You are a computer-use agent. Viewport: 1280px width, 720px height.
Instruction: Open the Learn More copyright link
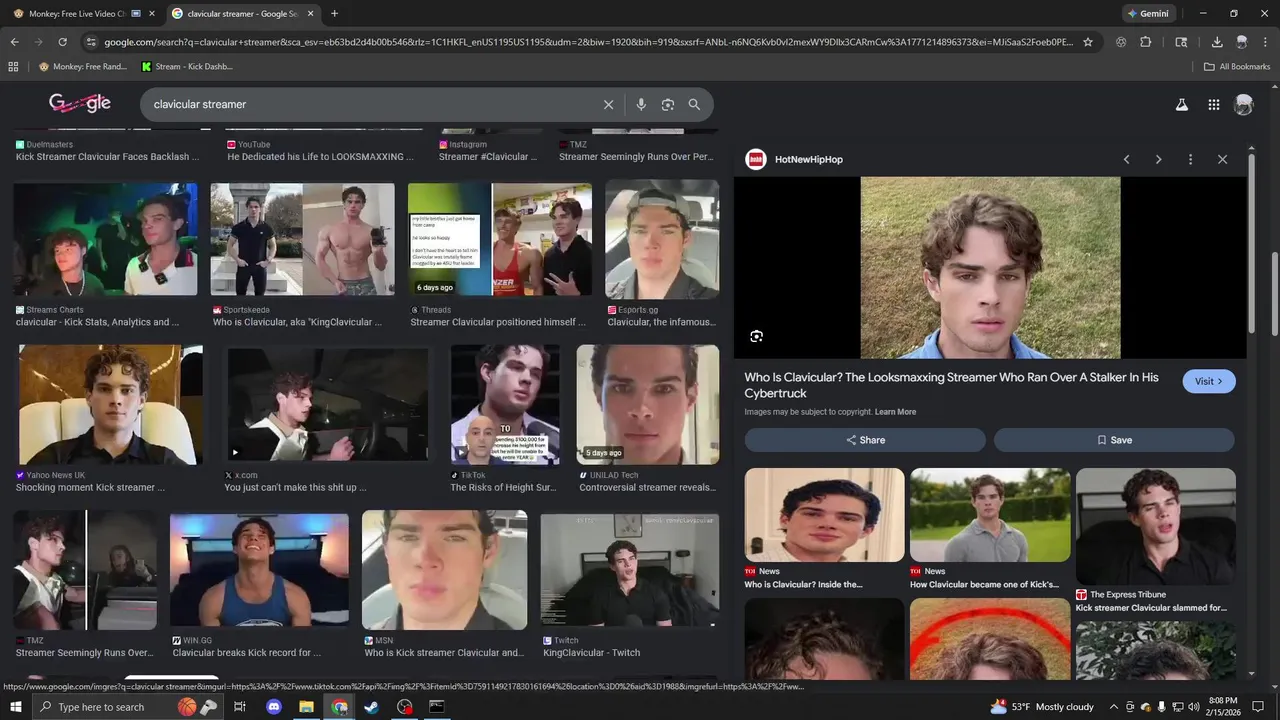[895, 412]
